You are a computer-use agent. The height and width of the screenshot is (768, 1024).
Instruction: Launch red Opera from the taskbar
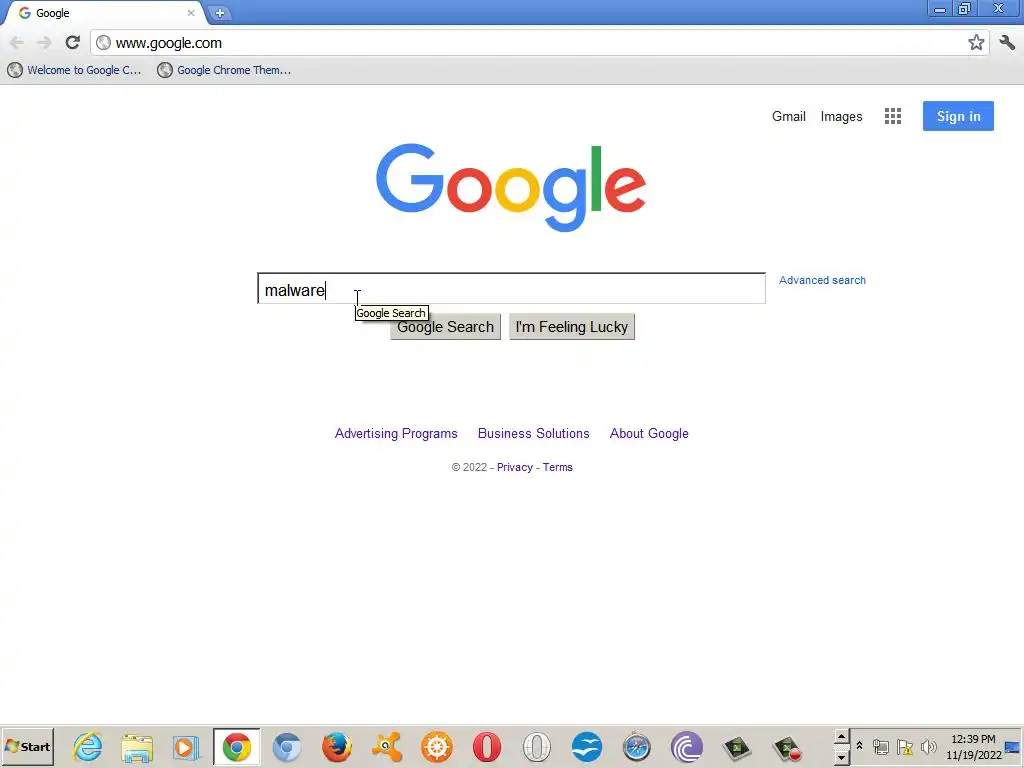point(487,747)
